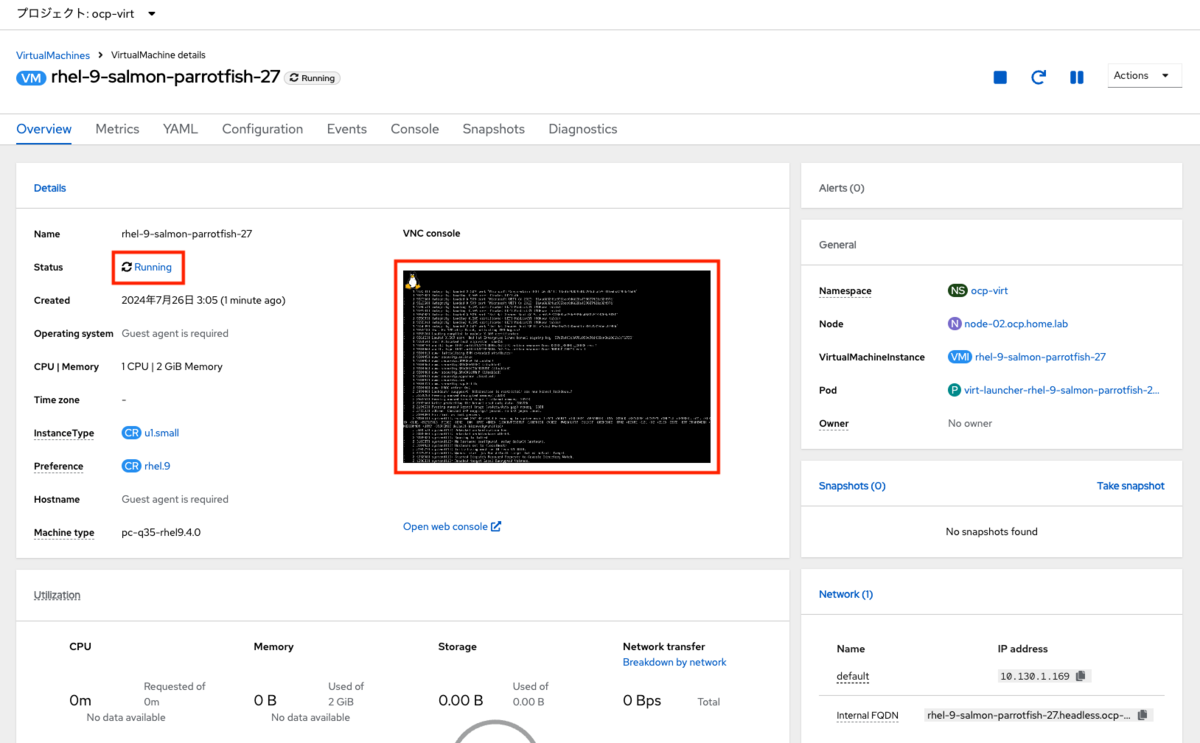The width and height of the screenshot is (1200, 743).
Task: Click the default network name
Action: (853, 677)
